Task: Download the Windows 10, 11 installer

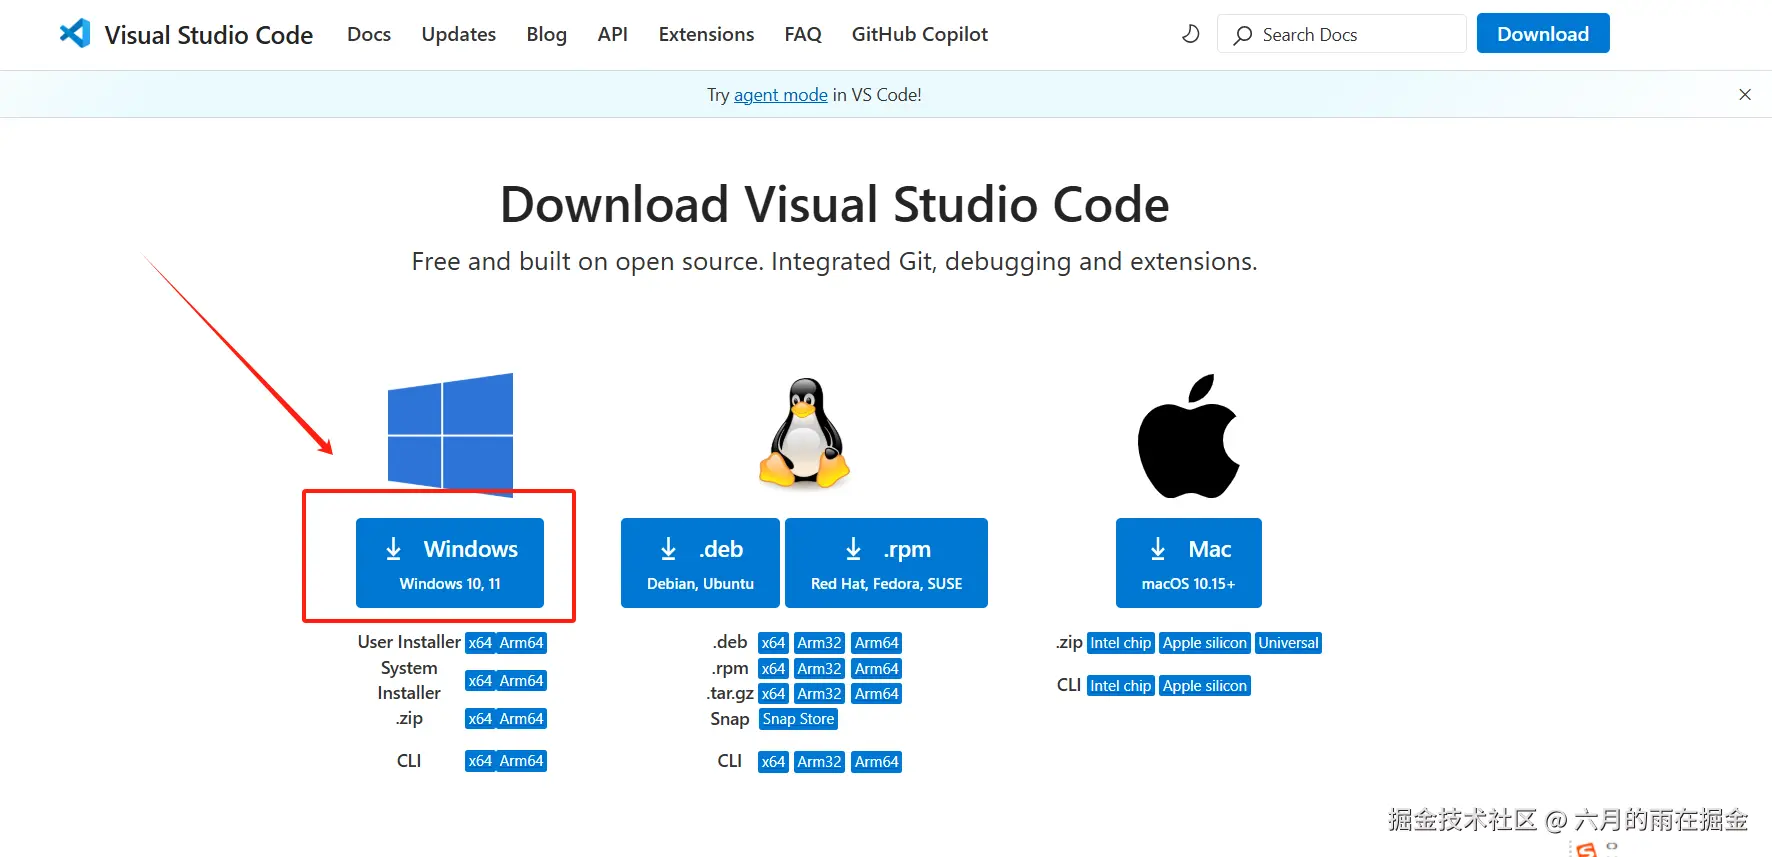Action: click(450, 563)
